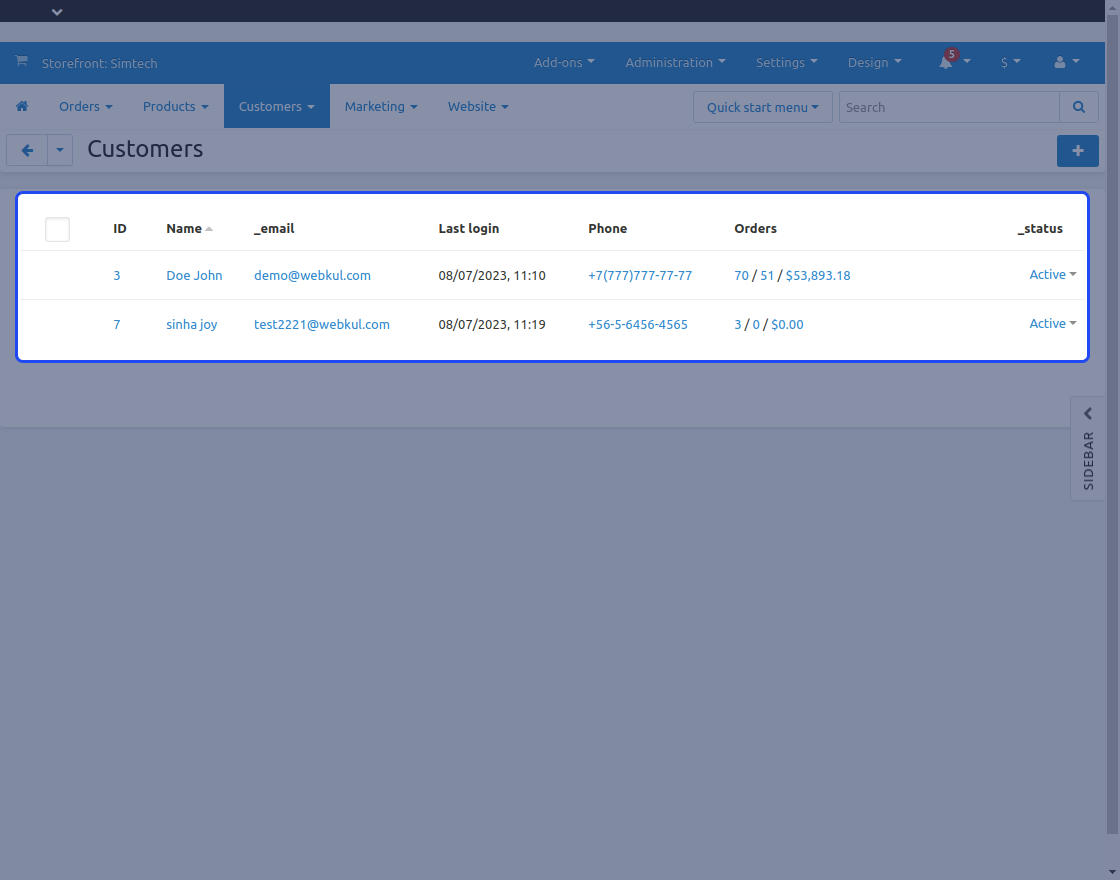
Task: Open the Orders menu
Action: (x=86, y=106)
